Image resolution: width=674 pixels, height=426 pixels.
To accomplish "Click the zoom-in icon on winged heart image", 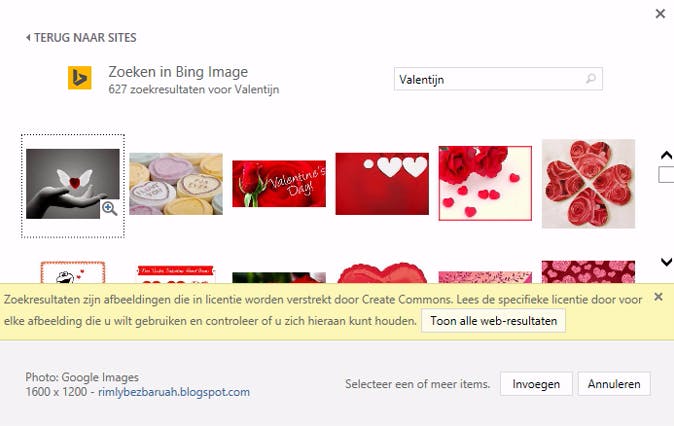I will coord(109,209).
